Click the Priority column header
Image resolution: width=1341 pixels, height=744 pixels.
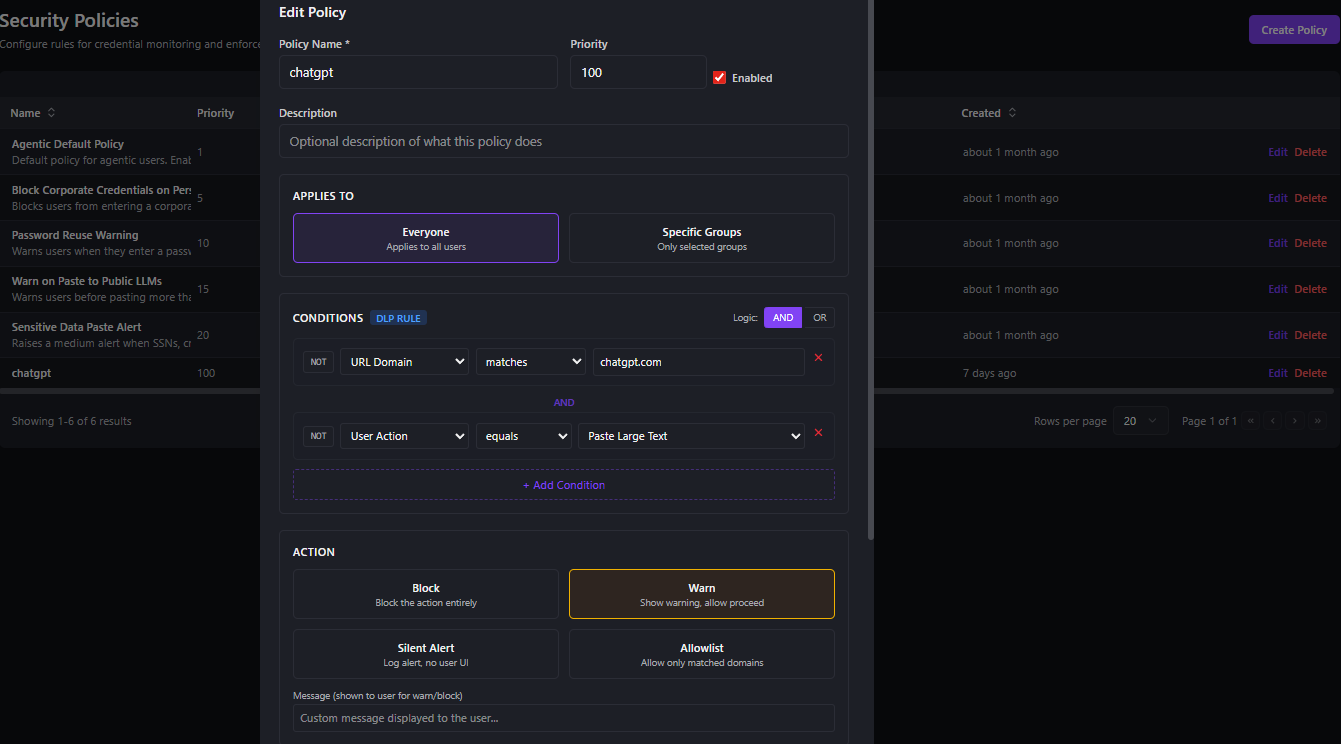coord(216,113)
